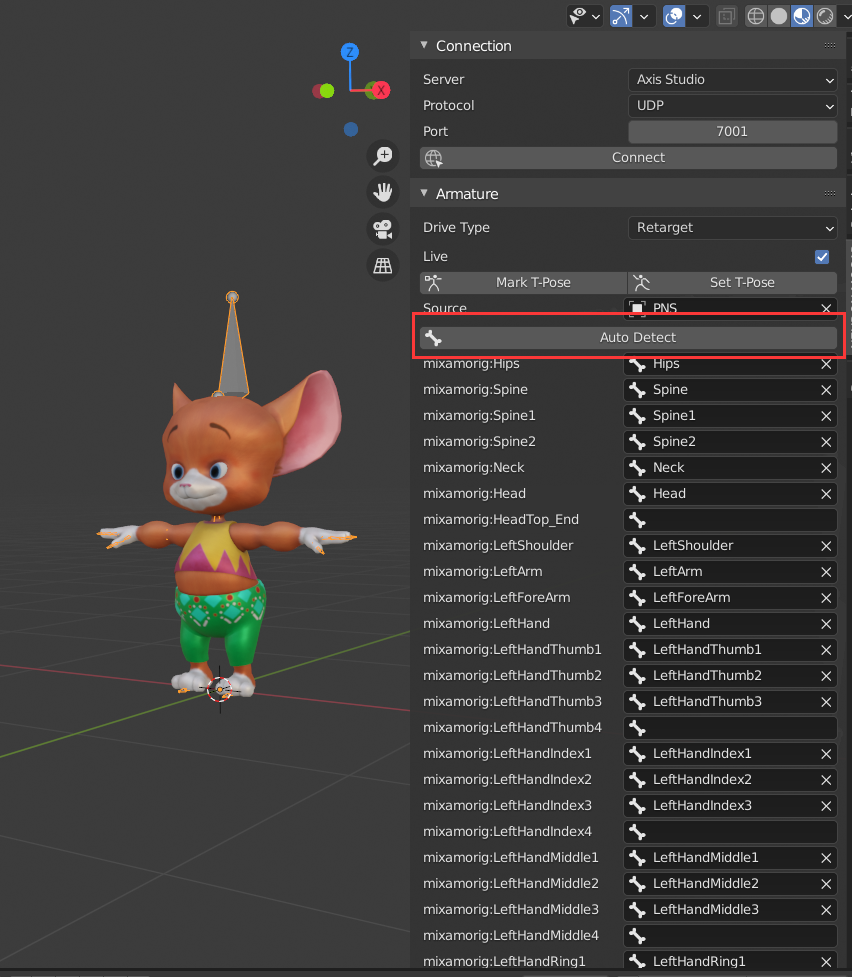
Task: Toggle viewport overlays button
Action: point(674,16)
